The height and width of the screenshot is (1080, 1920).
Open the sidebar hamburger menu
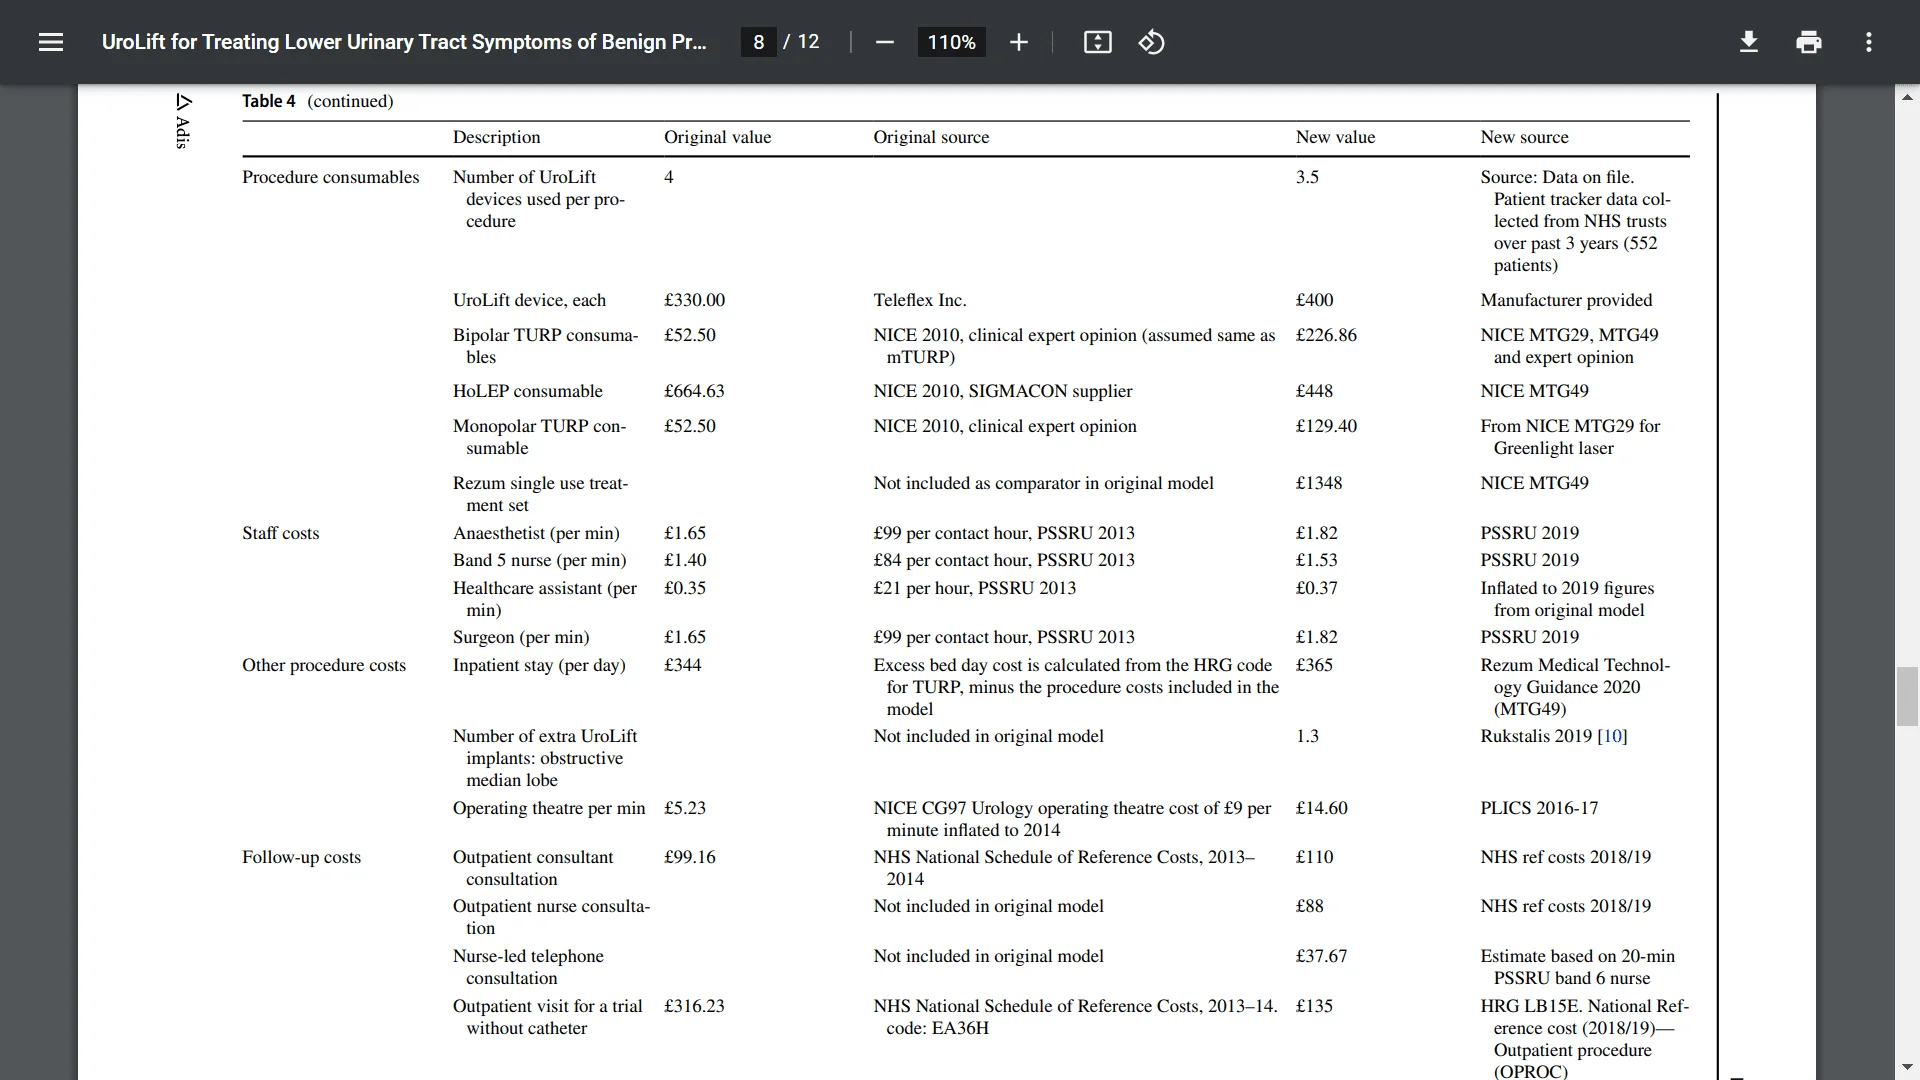[51, 42]
